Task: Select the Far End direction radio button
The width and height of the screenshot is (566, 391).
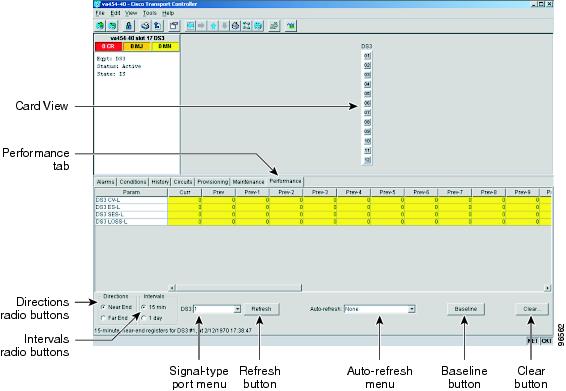Action: click(103, 318)
